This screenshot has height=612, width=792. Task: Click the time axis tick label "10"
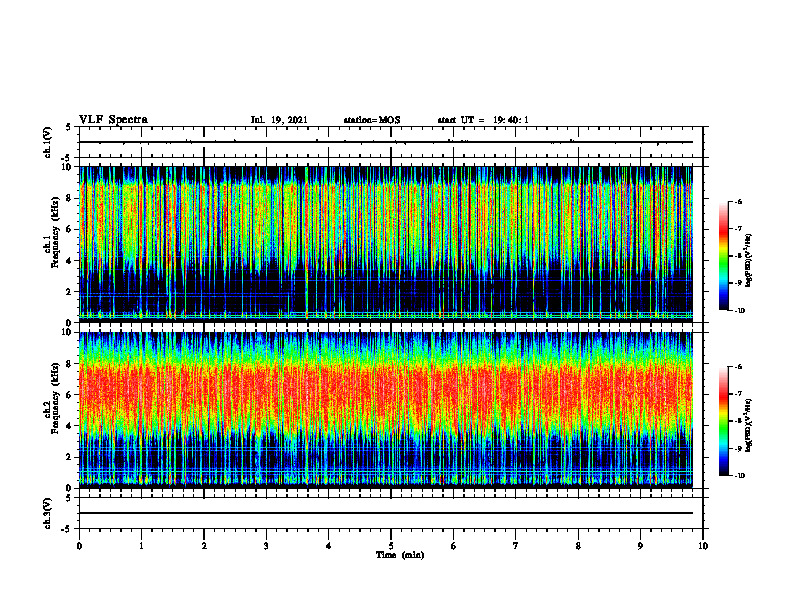703,546
